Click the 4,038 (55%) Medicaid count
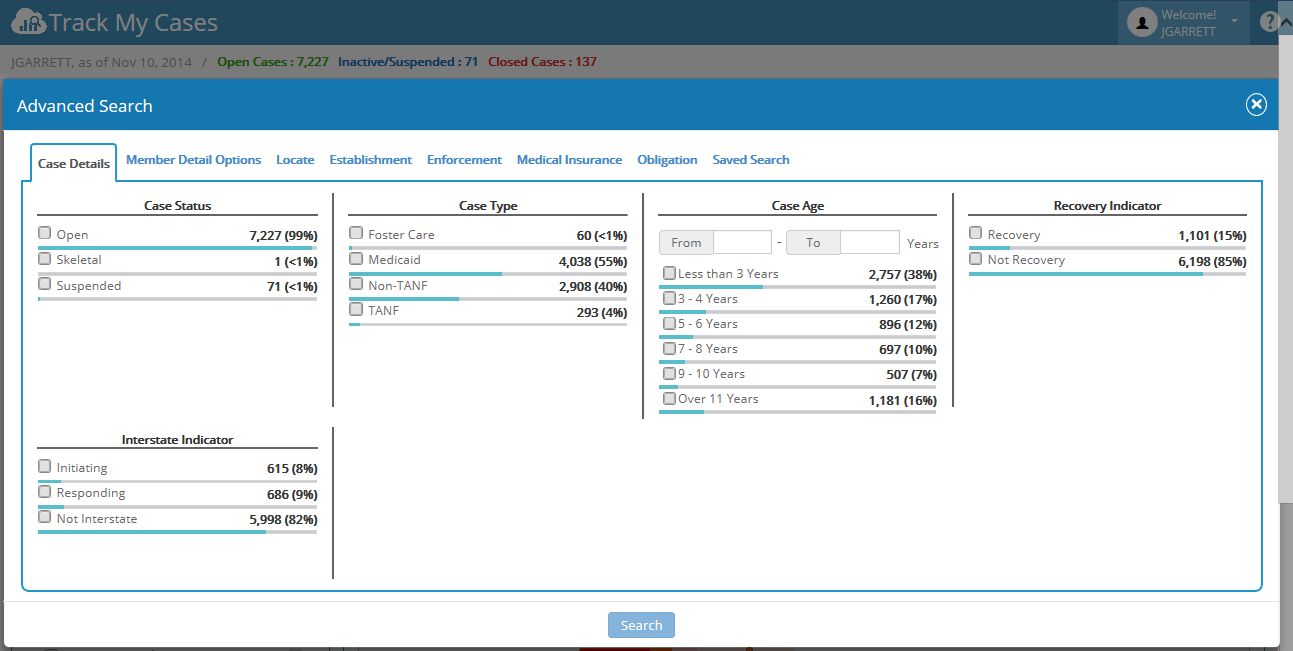This screenshot has height=651, width=1293. click(x=593, y=262)
